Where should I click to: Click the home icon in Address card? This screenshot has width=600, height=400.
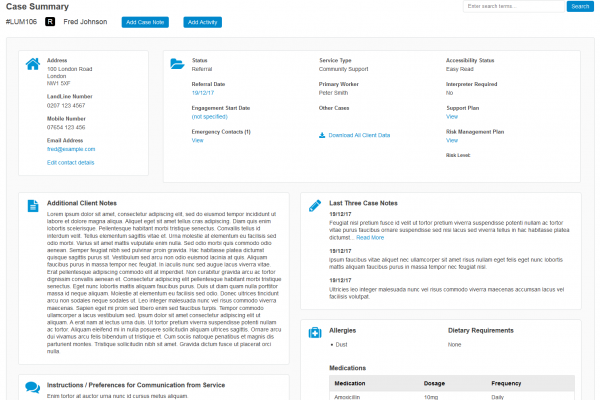(31, 63)
